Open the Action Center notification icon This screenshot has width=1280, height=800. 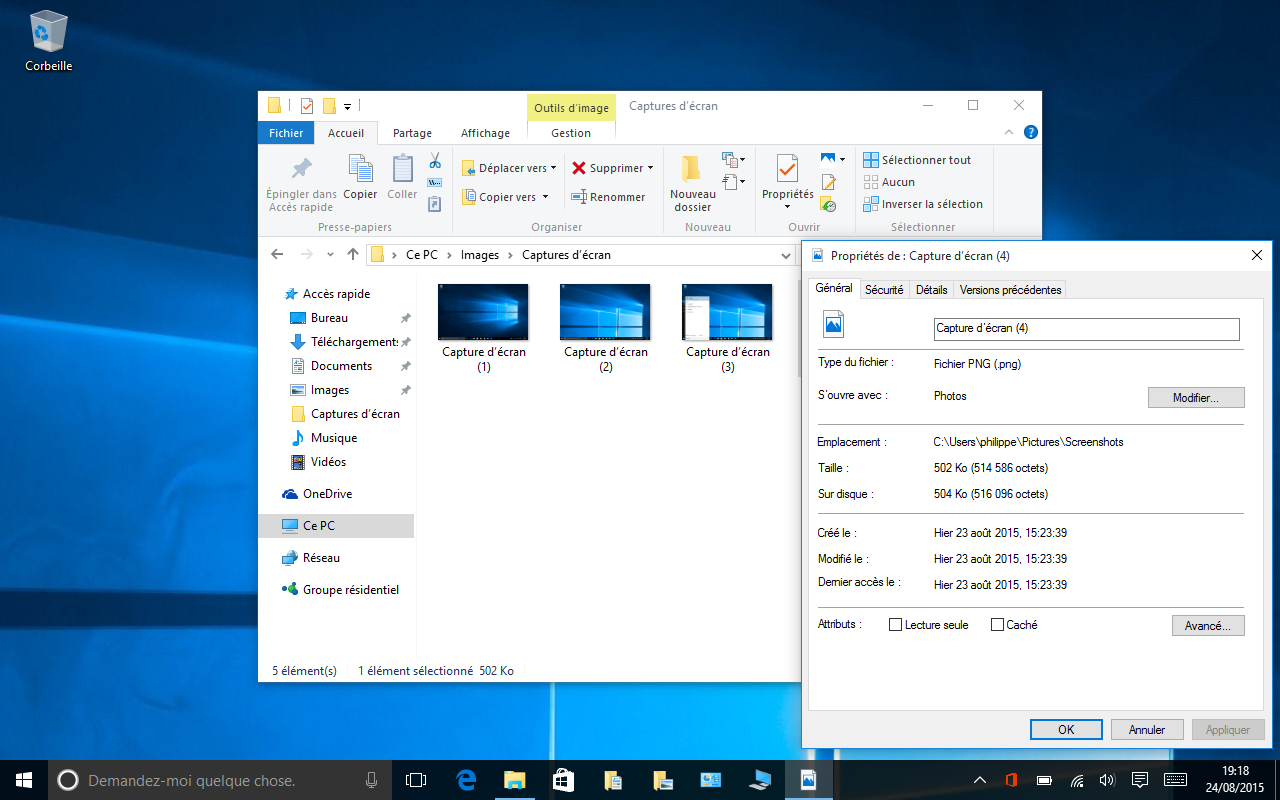1139,779
